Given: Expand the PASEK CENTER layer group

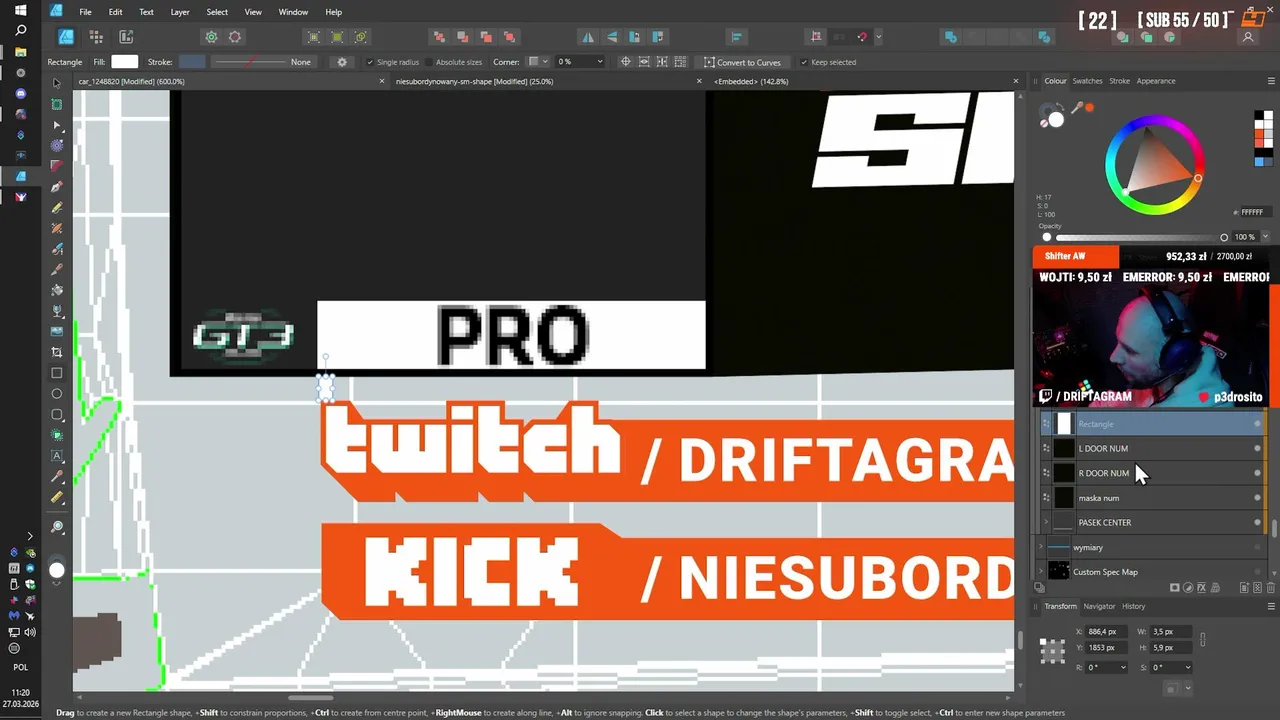Looking at the screenshot, I should tap(1046, 522).
